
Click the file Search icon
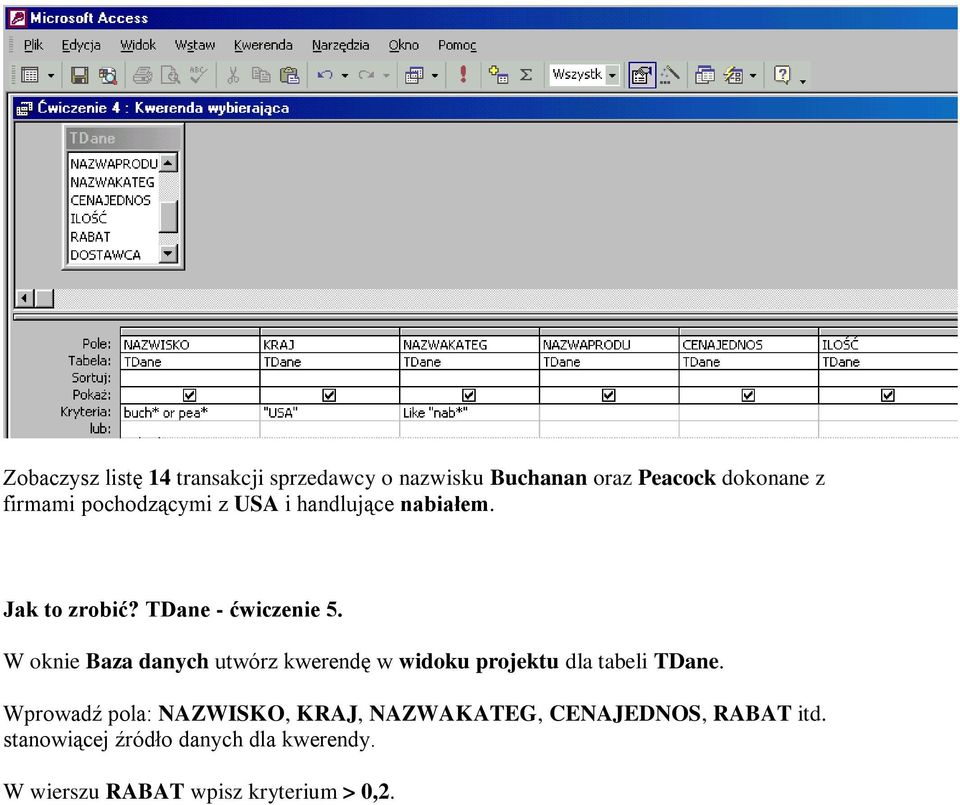pyautogui.click(x=108, y=75)
